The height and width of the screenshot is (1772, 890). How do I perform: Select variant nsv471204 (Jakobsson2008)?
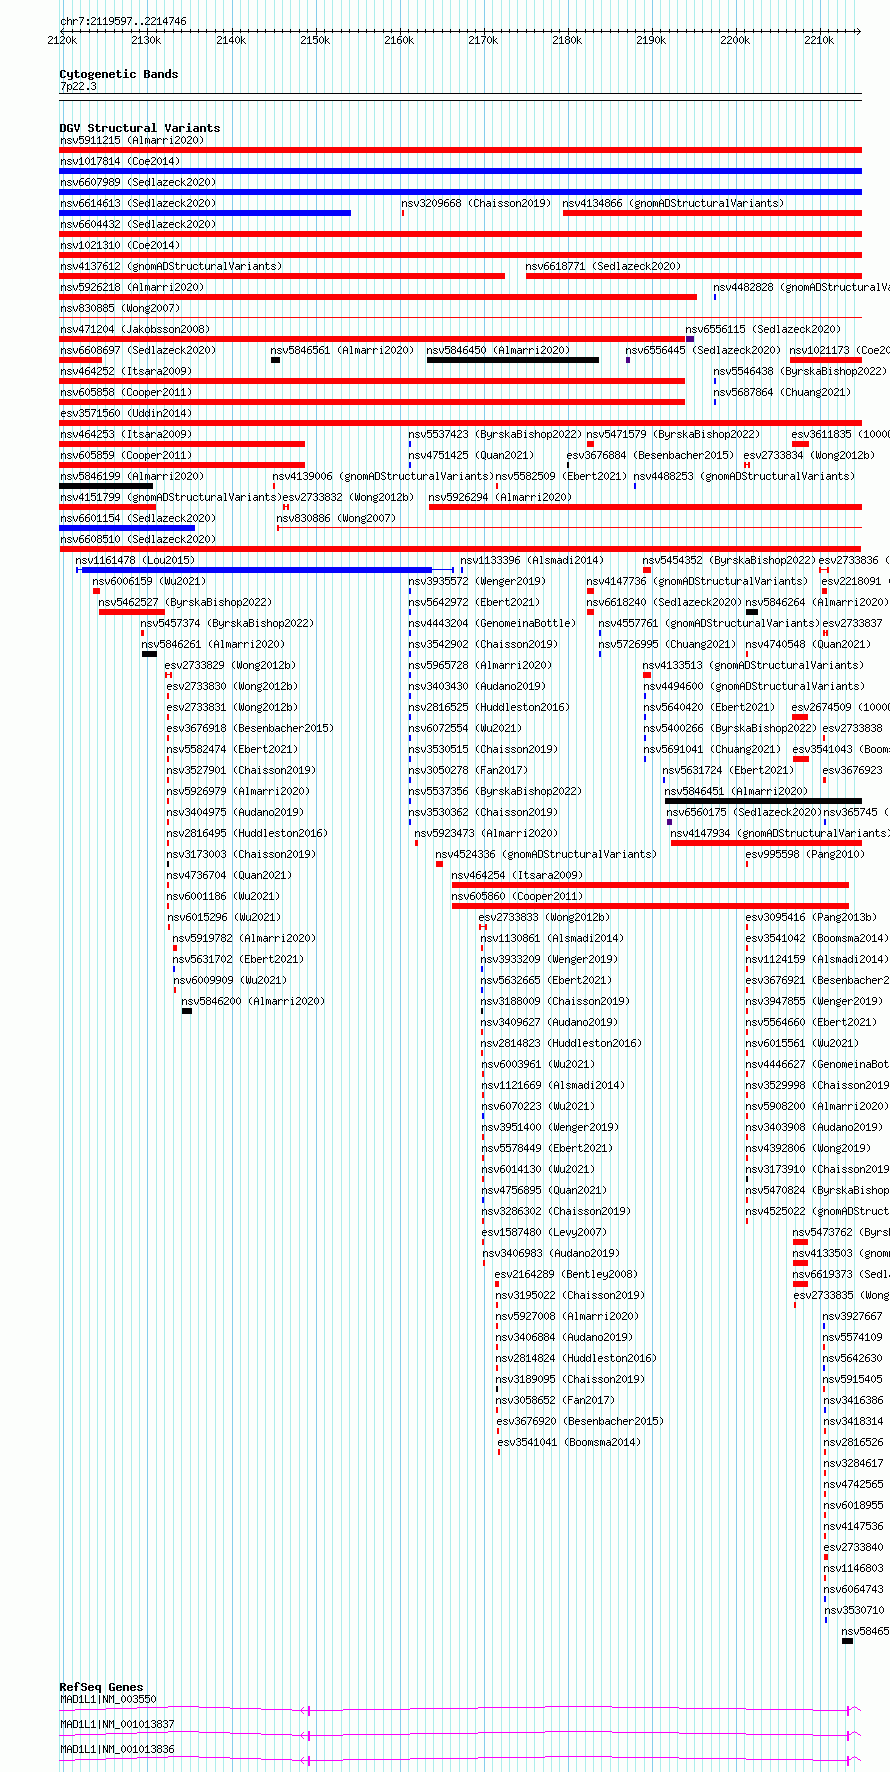[x=135, y=330]
